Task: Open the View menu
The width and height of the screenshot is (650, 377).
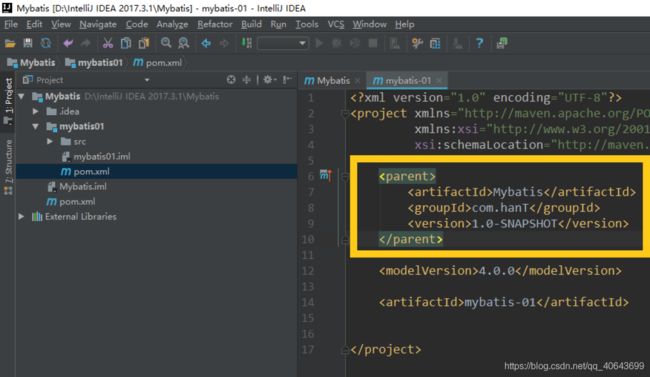Action: (61, 24)
